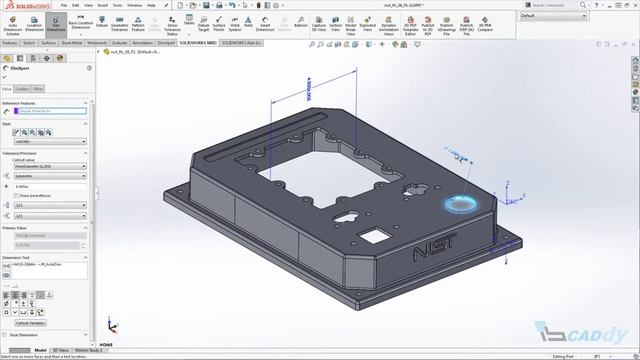Select Surface Finish tool
Screen dimensions: 640x360
219,24
